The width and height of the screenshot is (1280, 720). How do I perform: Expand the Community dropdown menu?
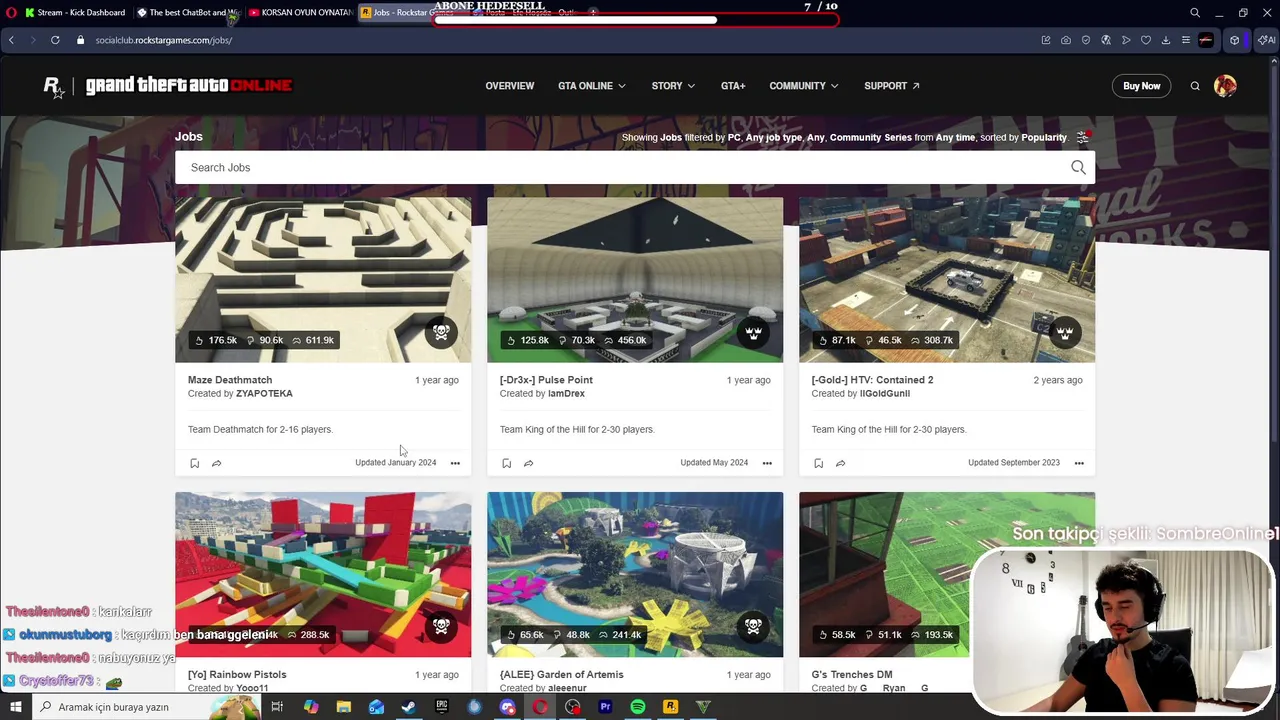click(x=804, y=86)
